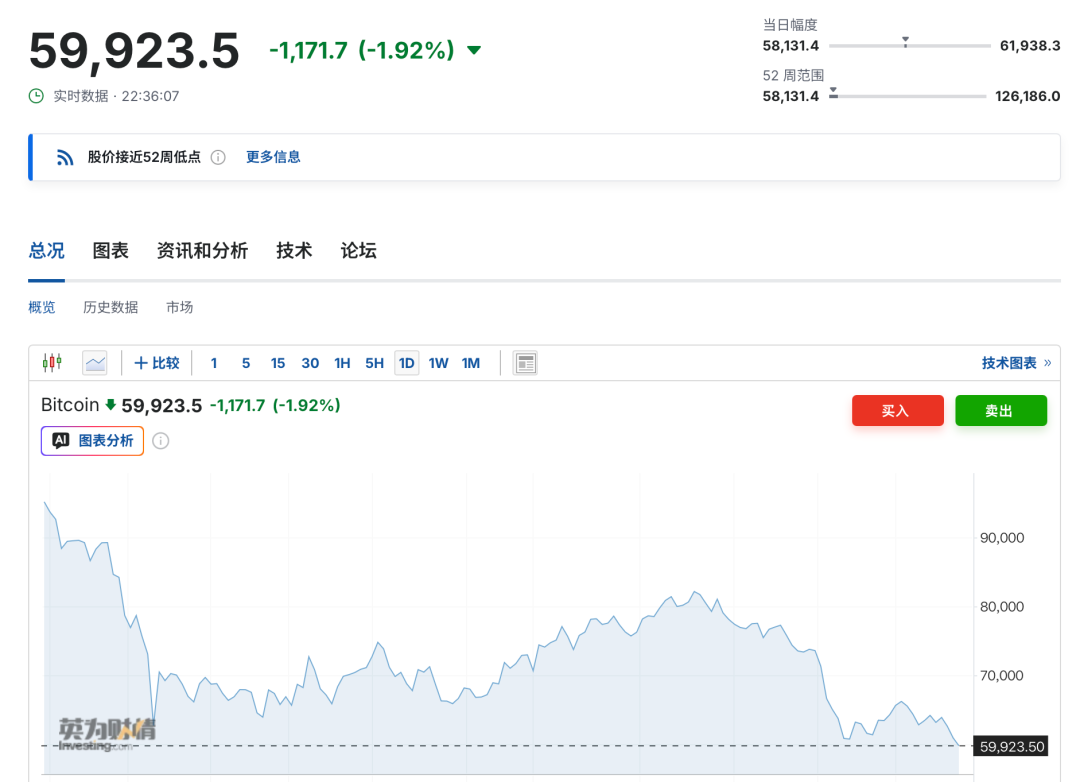
Task: Click the 股价接近52周低点 alert text
Action: [x=144, y=157]
